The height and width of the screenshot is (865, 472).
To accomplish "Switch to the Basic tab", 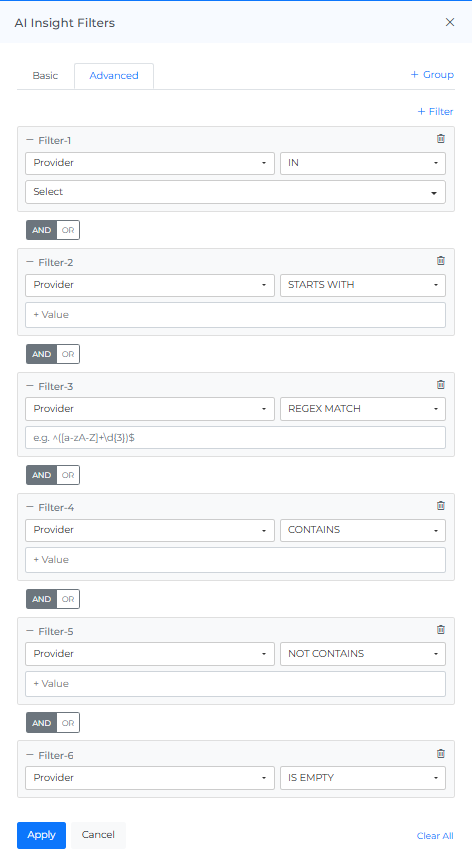I will point(45,76).
